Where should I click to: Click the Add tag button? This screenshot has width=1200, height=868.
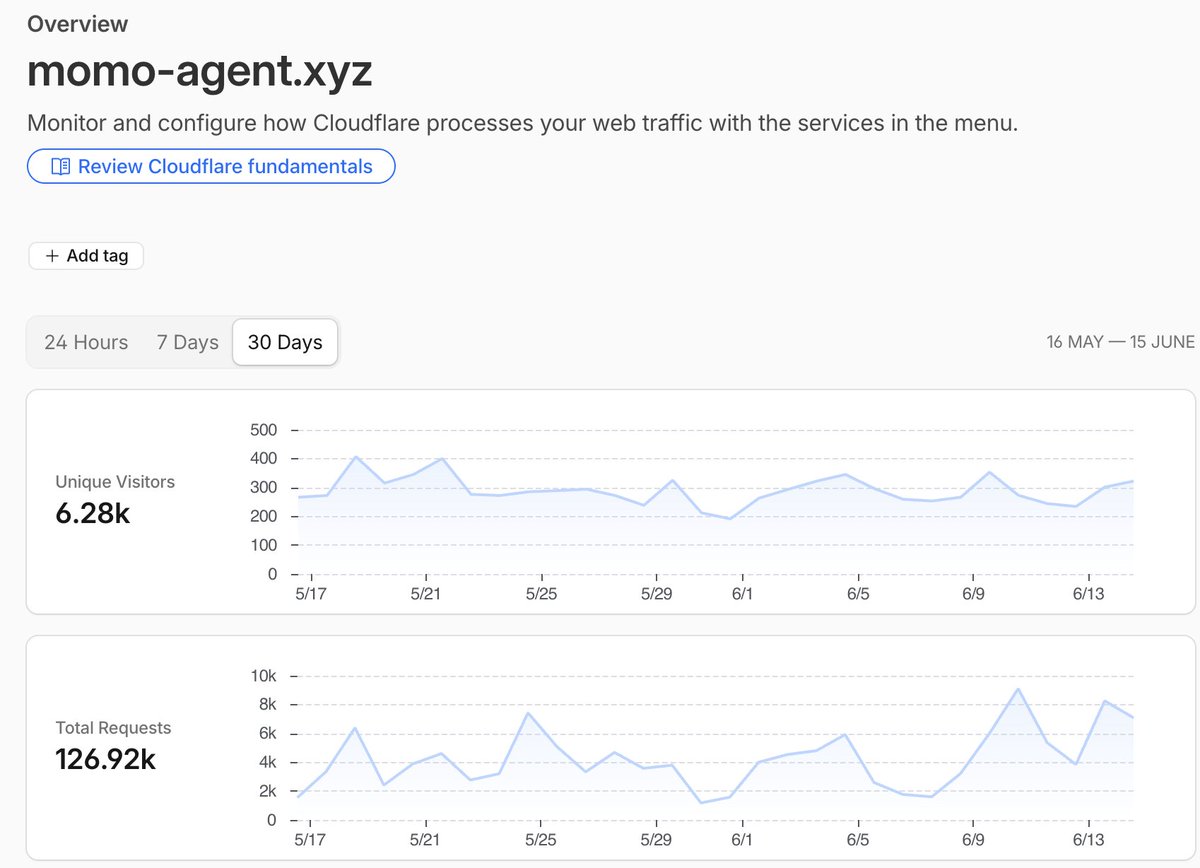pyautogui.click(x=86, y=256)
